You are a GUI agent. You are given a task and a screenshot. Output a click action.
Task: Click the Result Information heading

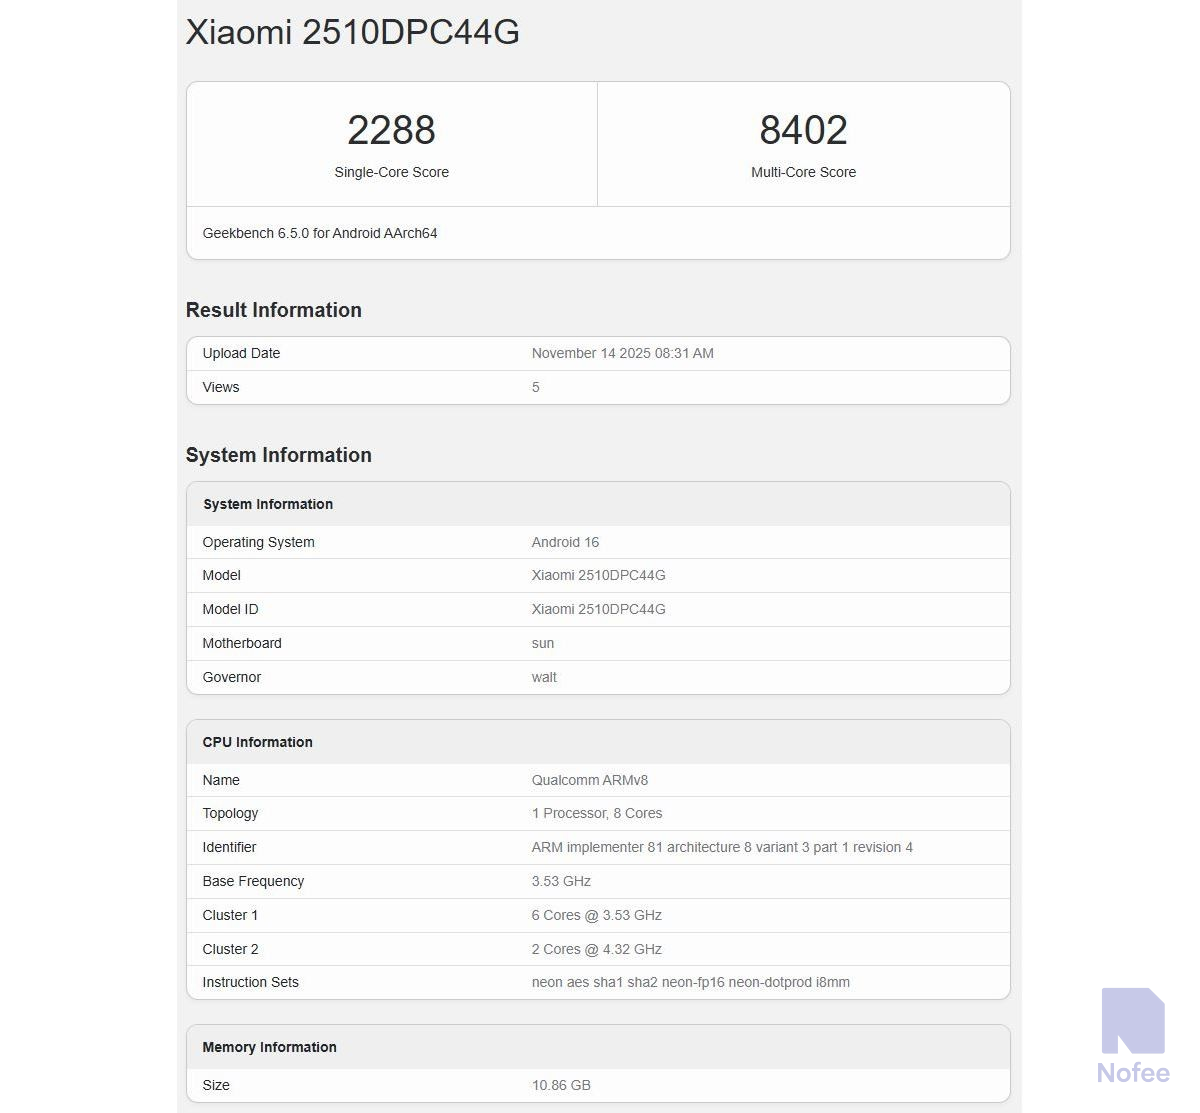pyautogui.click(x=273, y=310)
